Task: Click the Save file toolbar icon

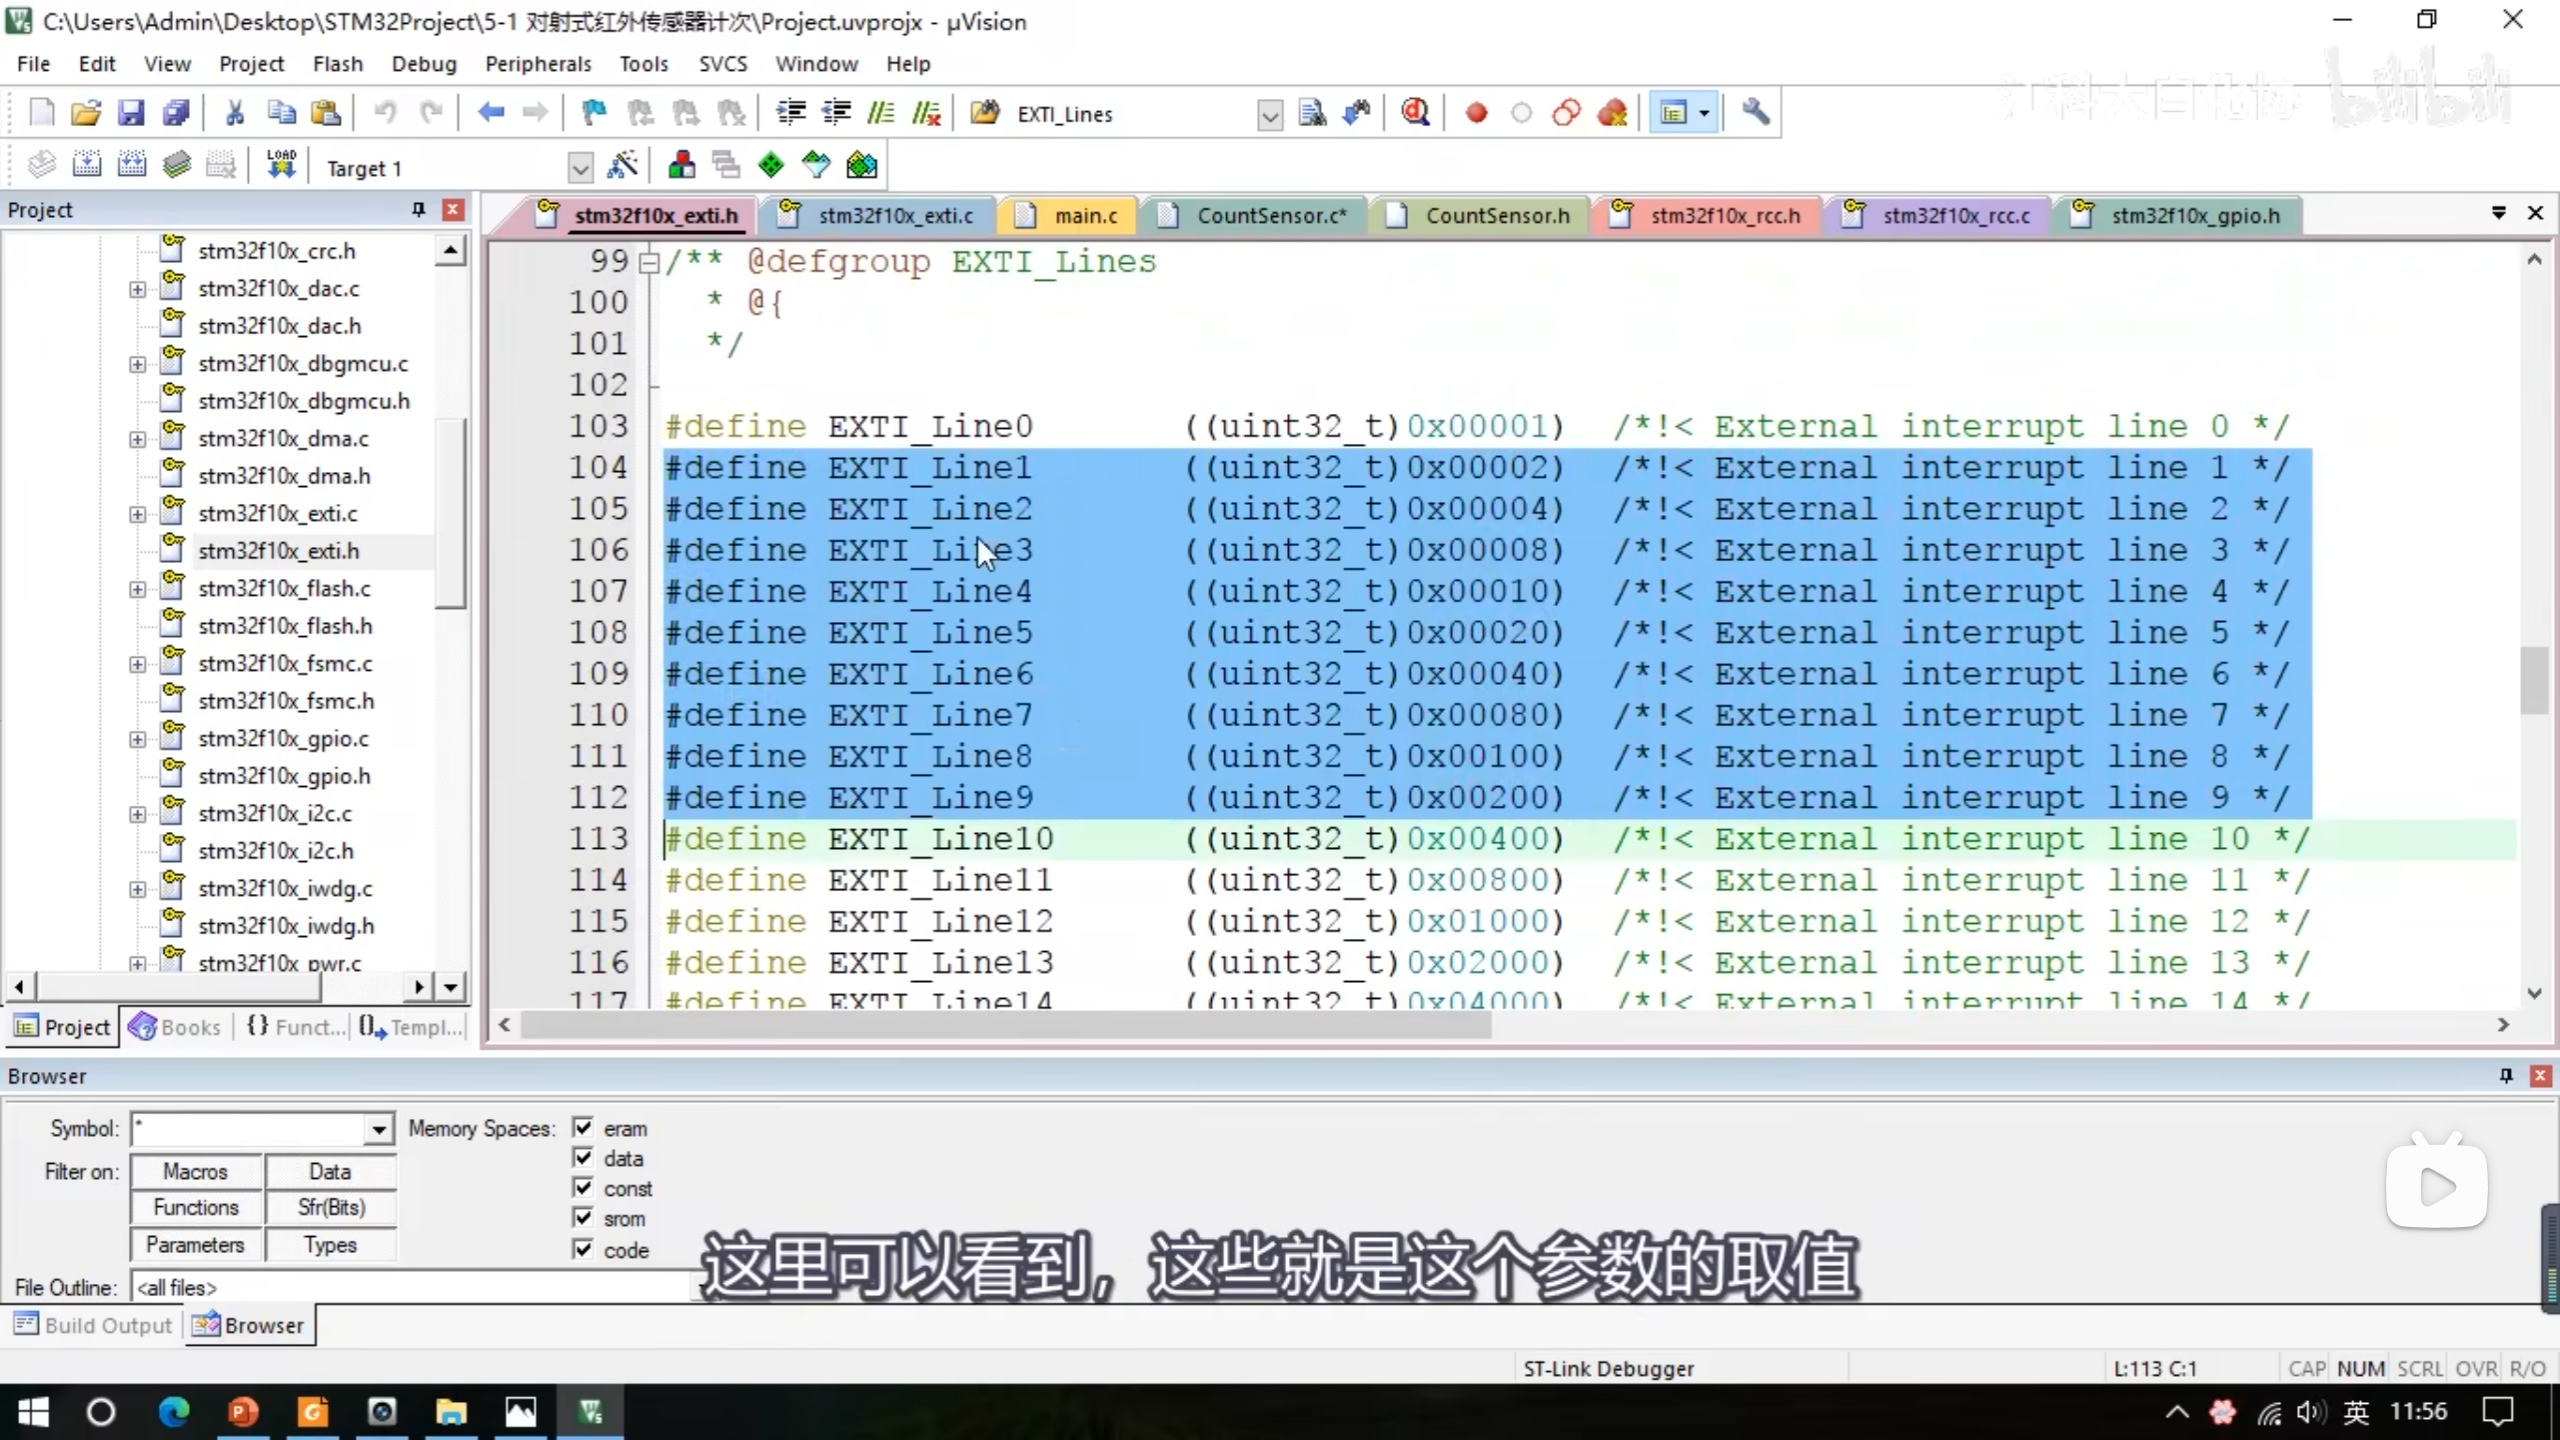Action: pos(131,113)
